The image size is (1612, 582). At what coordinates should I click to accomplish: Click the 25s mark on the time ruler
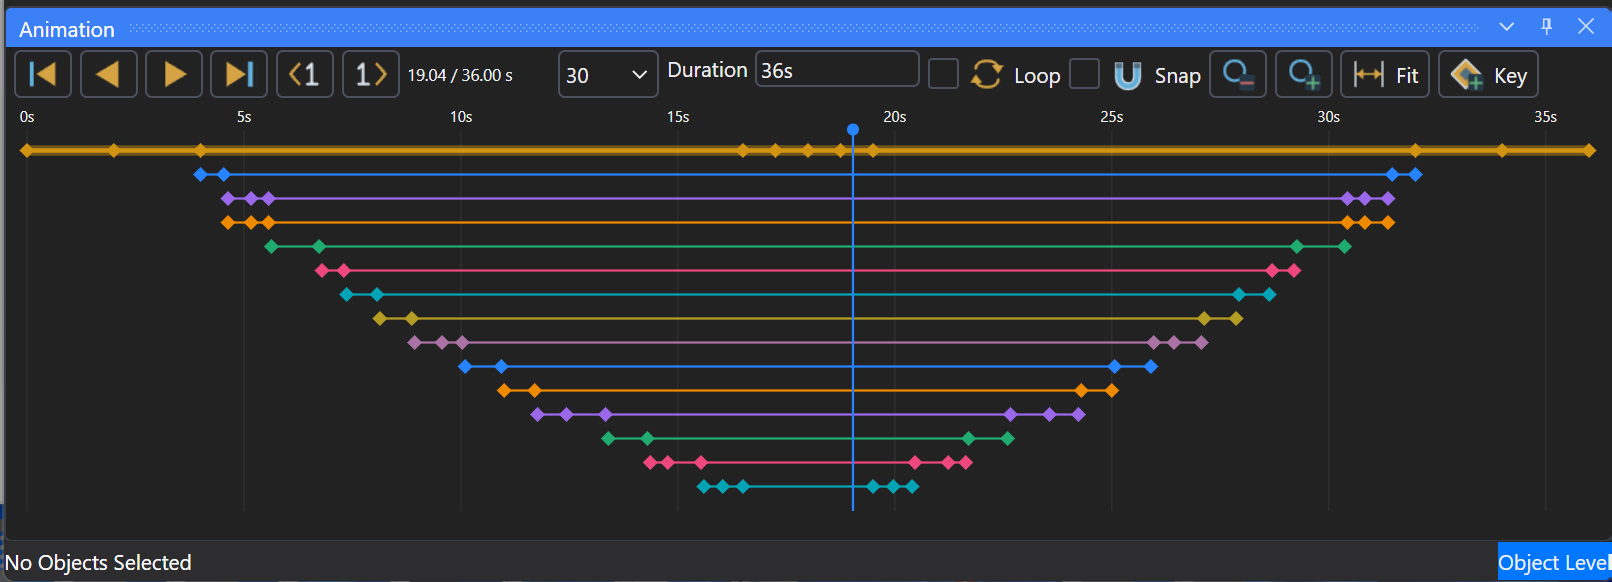[1112, 117]
